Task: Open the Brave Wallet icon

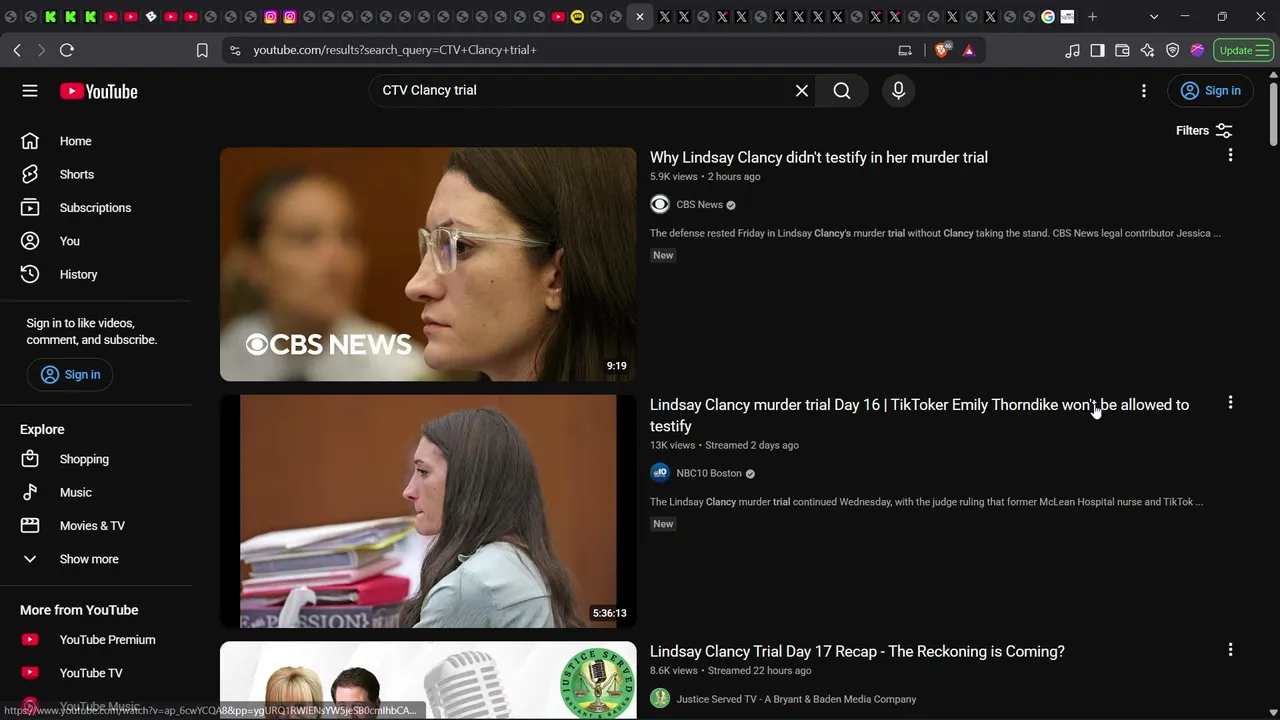Action: click(1122, 50)
